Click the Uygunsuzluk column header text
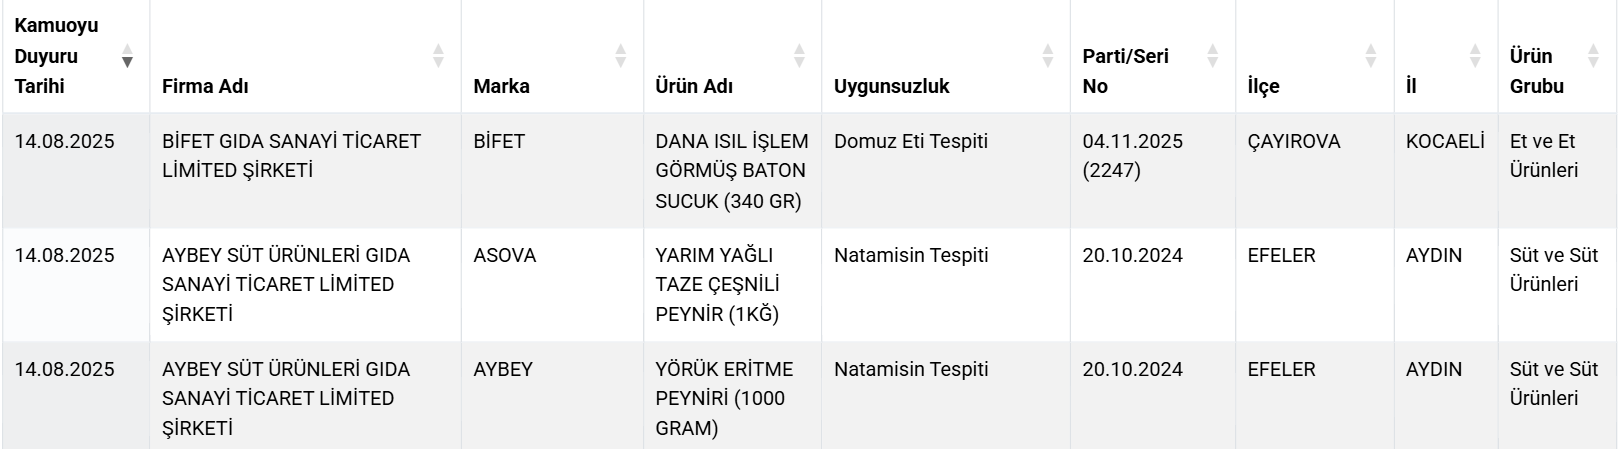This screenshot has width=1619, height=449. coord(891,86)
